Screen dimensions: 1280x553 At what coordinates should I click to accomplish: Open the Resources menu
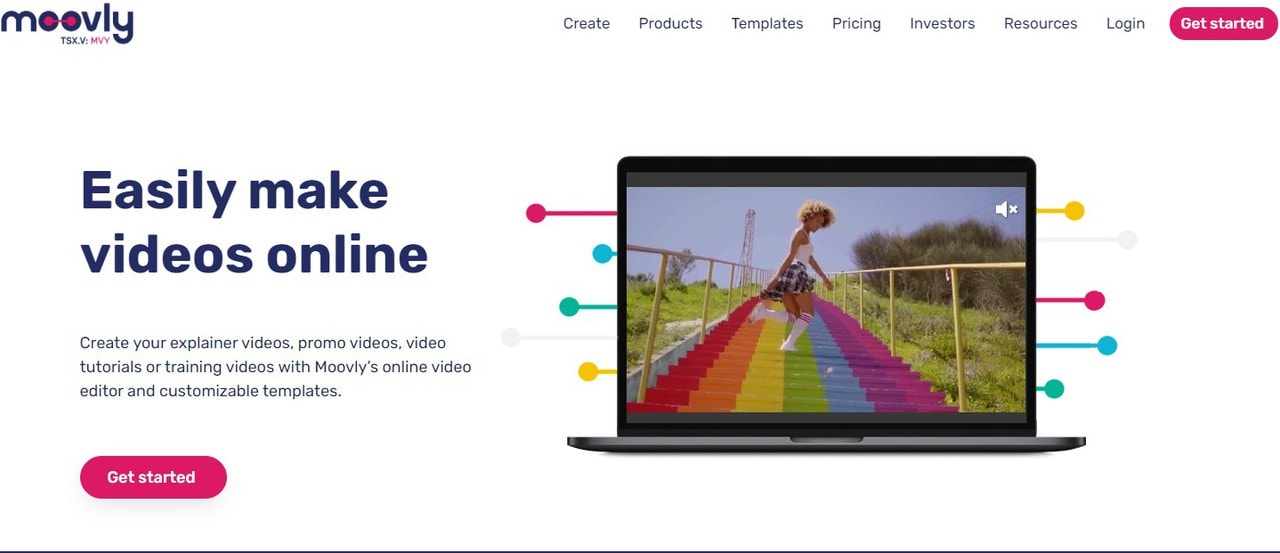[1040, 23]
